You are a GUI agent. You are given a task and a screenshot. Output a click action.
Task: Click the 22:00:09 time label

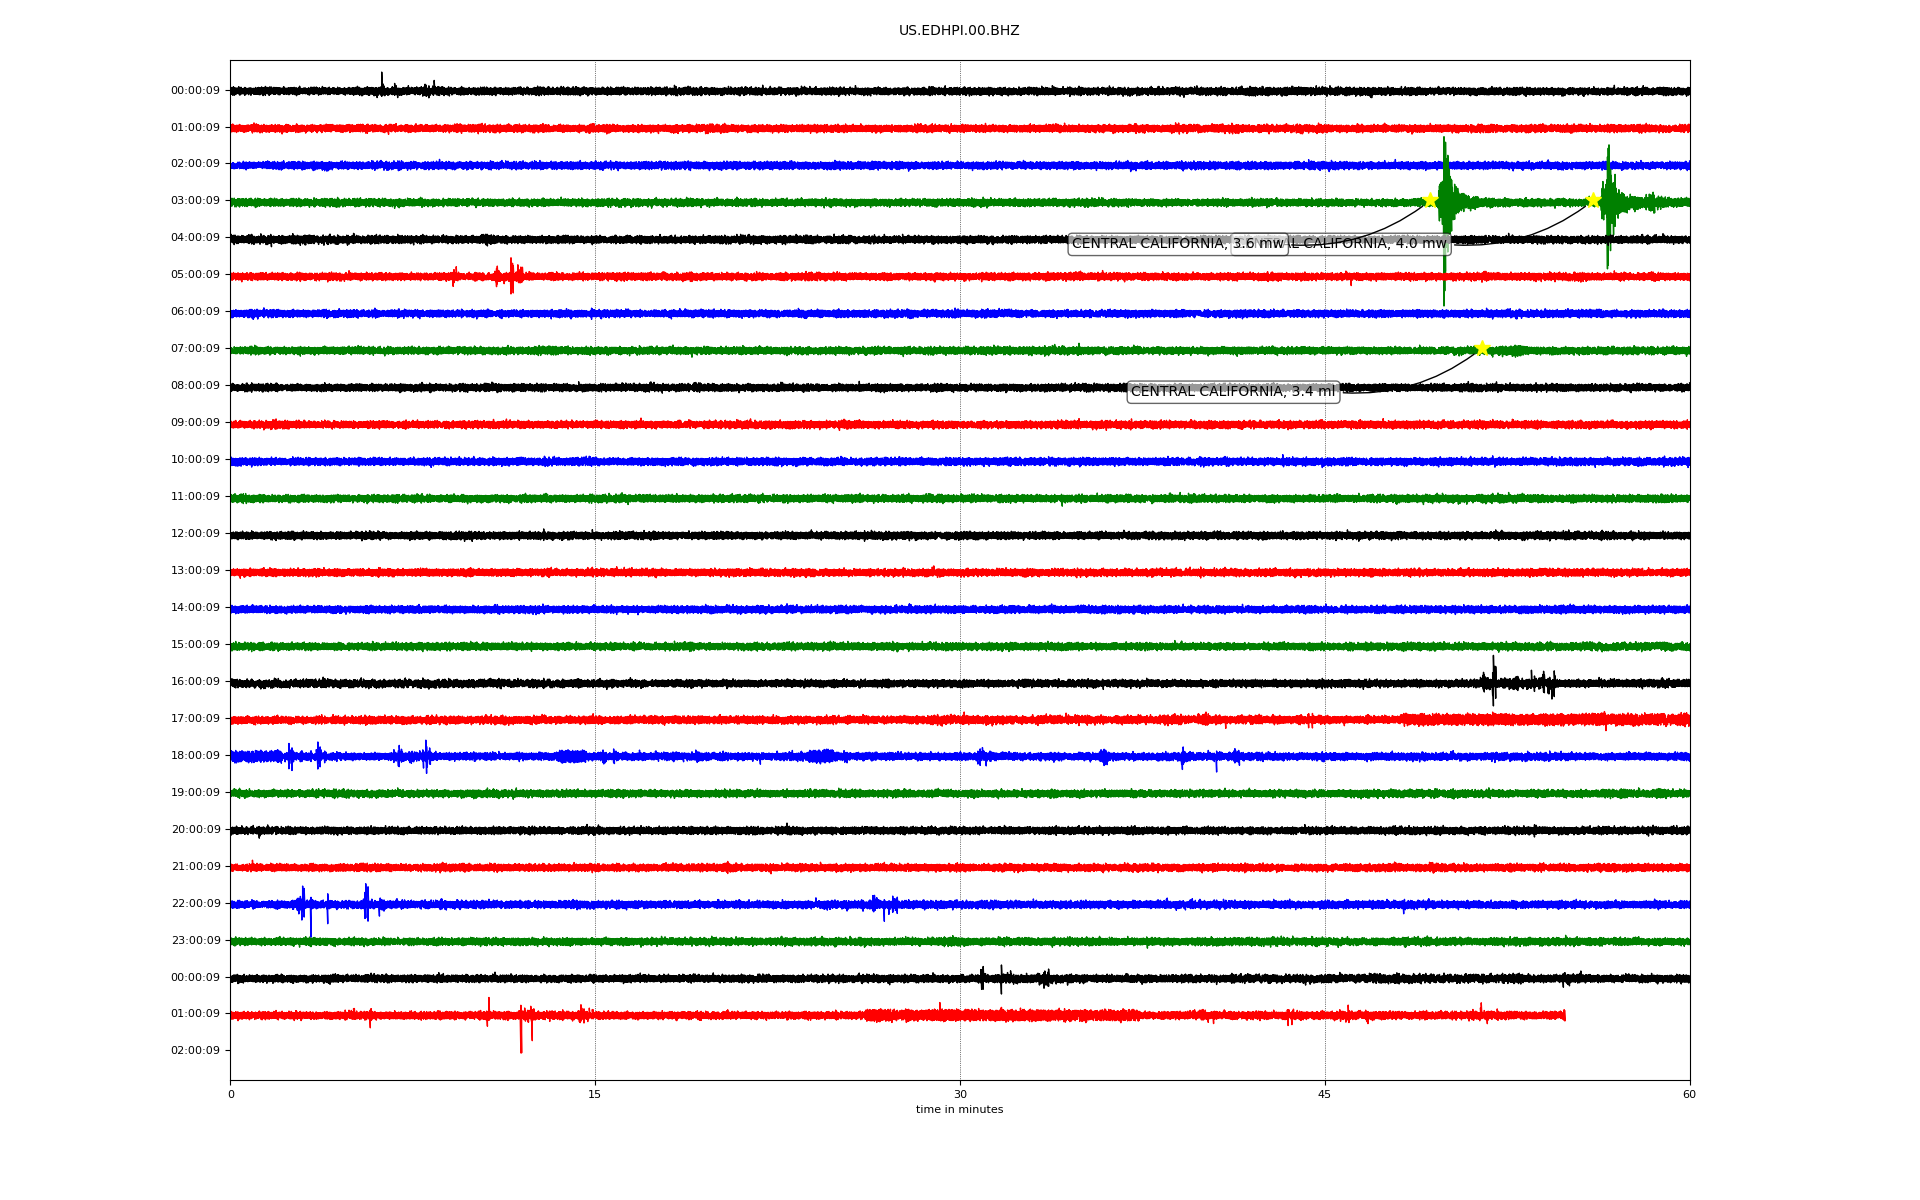pyautogui.click(x=195, y=904)
